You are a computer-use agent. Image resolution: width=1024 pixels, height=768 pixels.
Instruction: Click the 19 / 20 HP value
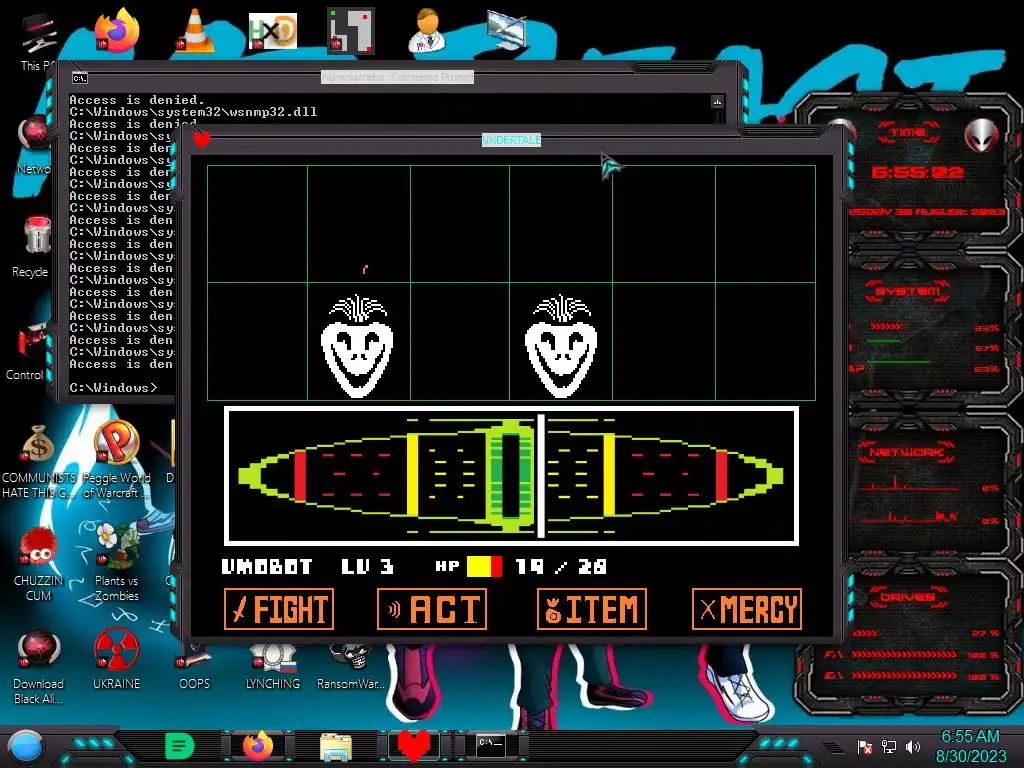pyautogui.click(x=561, y=566)
